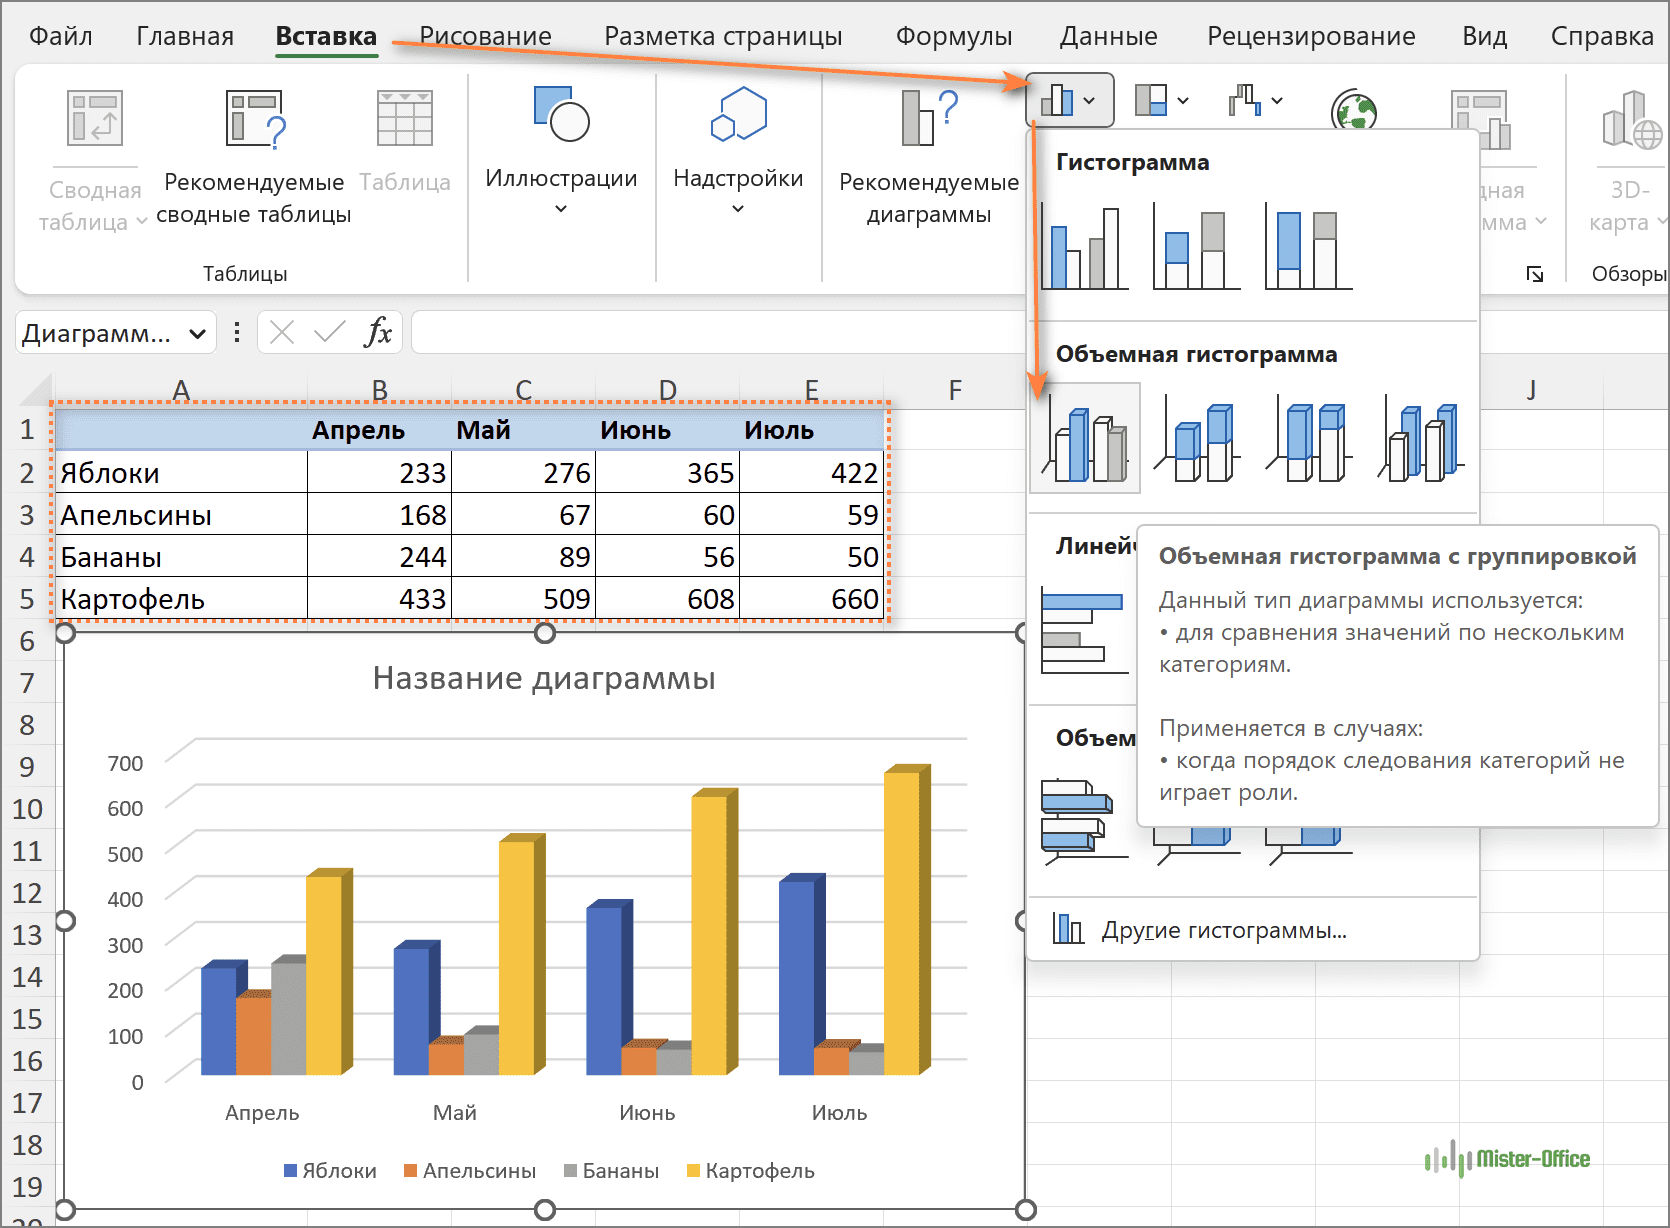Click the Рекомендуемые диаграммы icon
The width and height of the screenshot is (1670, 1228).
pos(928,118)
